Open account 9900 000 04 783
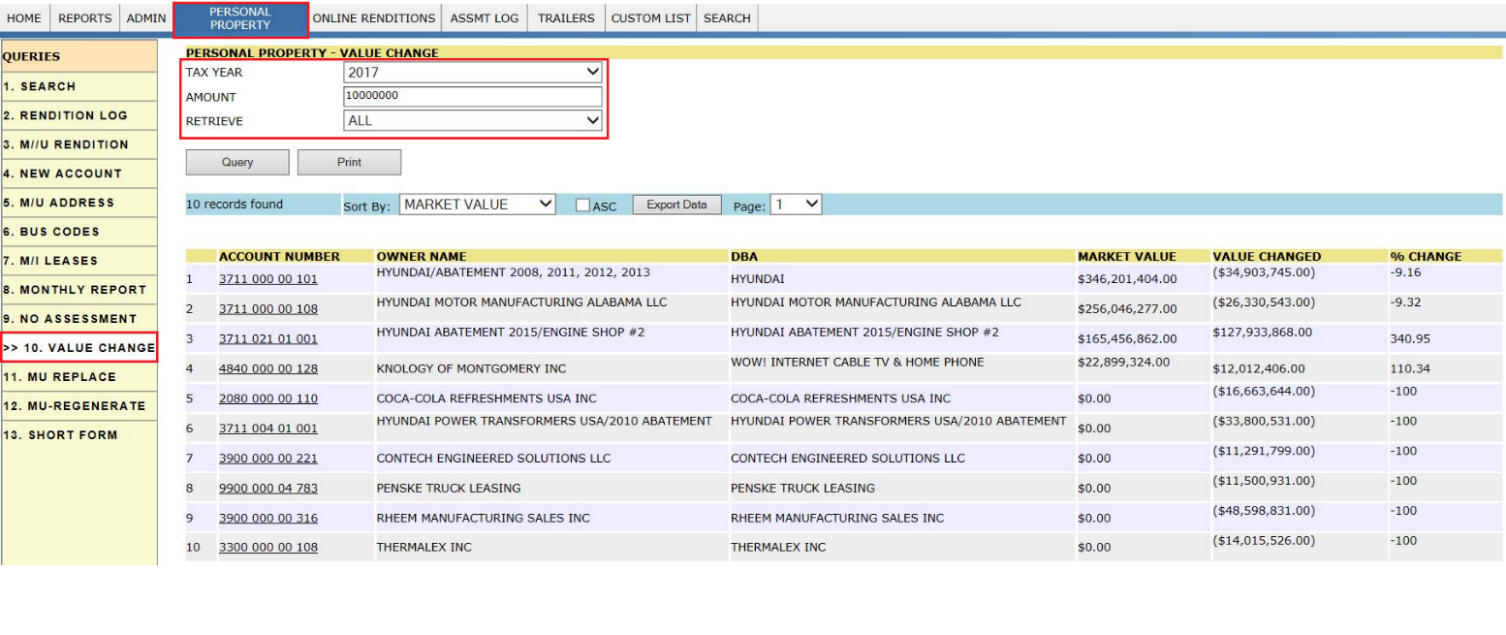This screenshot has height=635, width=1506. 268,488
